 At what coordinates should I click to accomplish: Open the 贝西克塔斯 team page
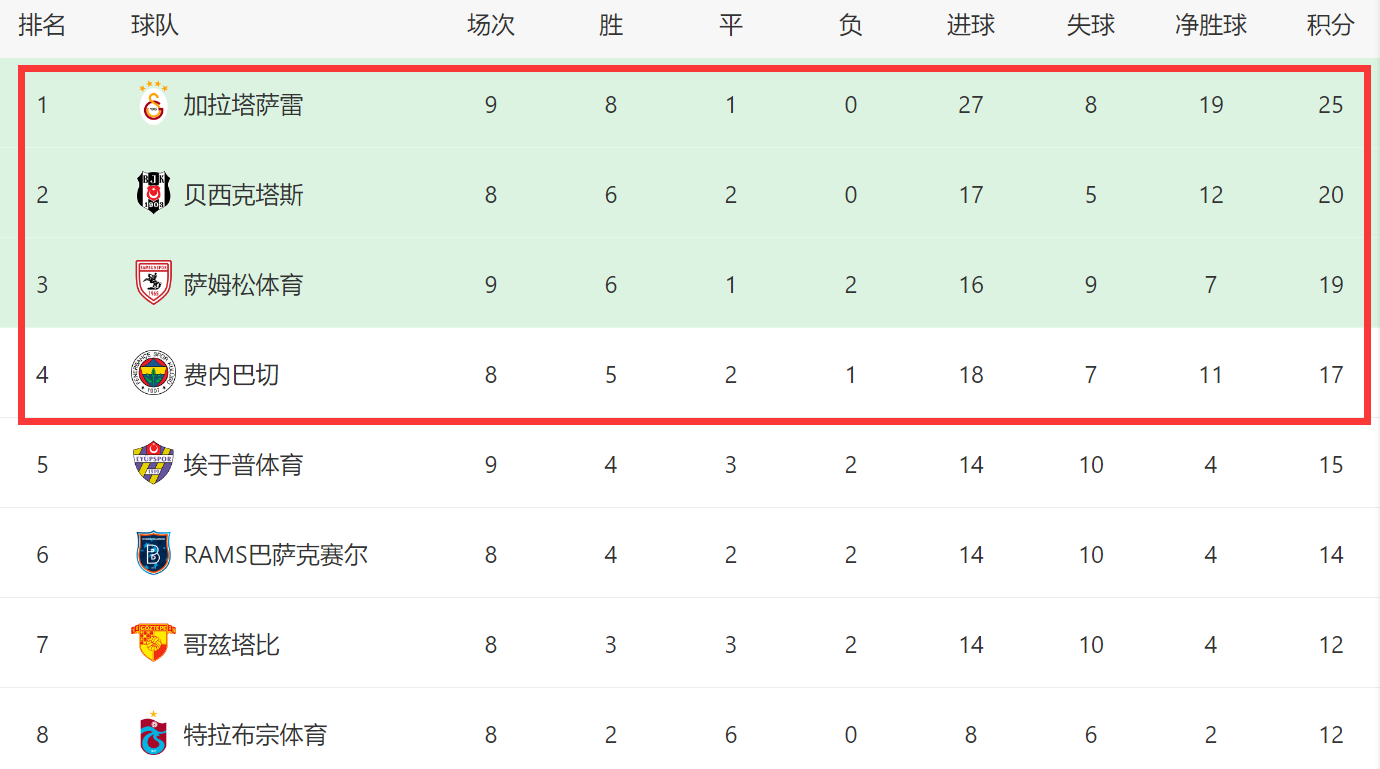pos(243,195)
